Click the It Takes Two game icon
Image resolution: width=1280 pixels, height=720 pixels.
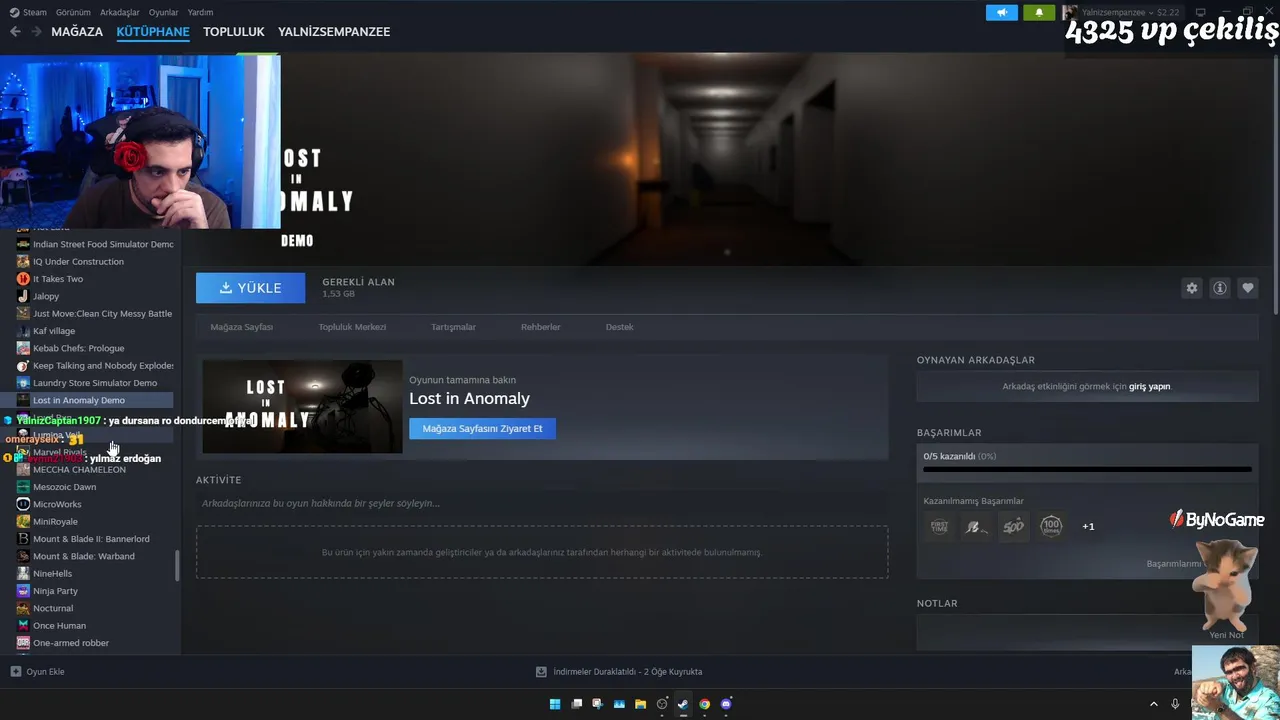pyautogui.click(x=23, y=279)
